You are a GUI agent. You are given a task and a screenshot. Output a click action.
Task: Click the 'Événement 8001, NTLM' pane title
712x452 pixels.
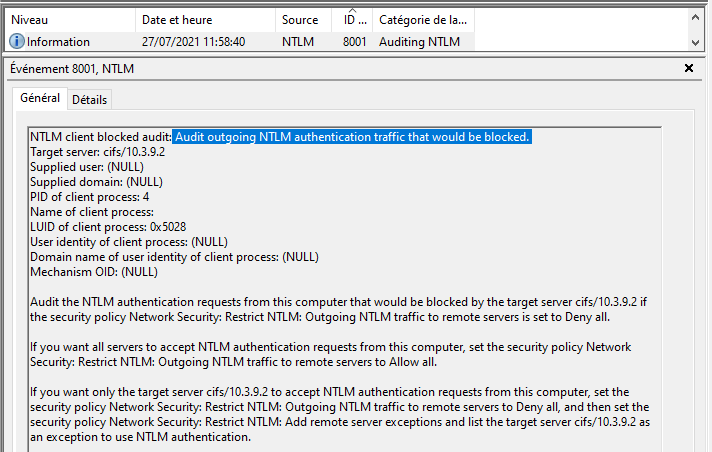point(72,69)
